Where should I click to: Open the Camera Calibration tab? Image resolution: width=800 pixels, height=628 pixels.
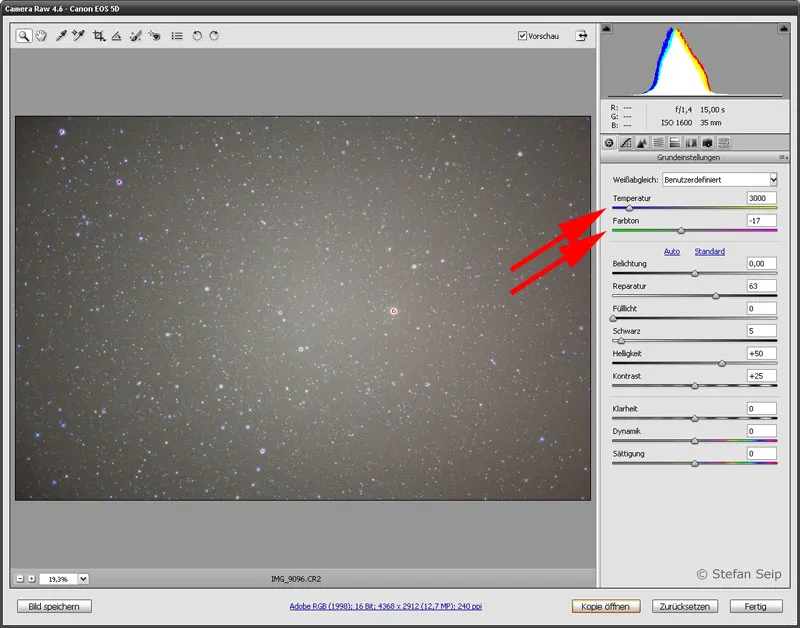[x=707, y=143]
